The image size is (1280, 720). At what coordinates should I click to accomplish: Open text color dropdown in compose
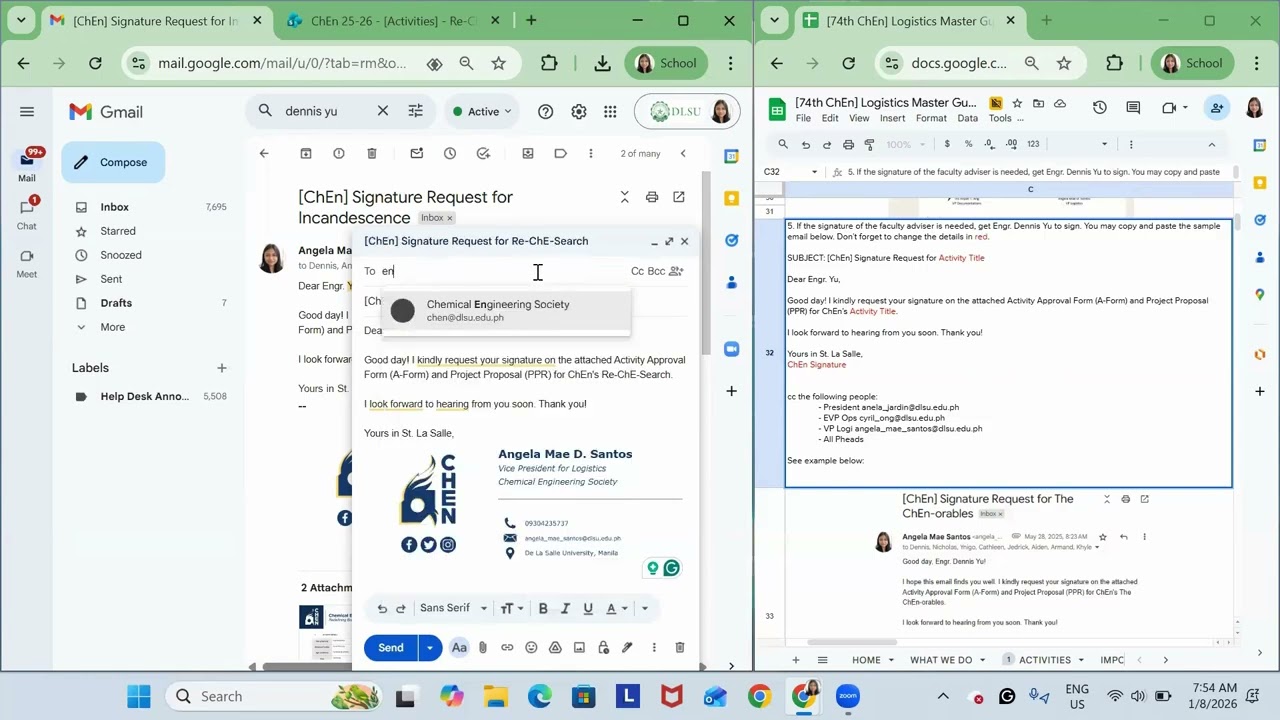616,608
